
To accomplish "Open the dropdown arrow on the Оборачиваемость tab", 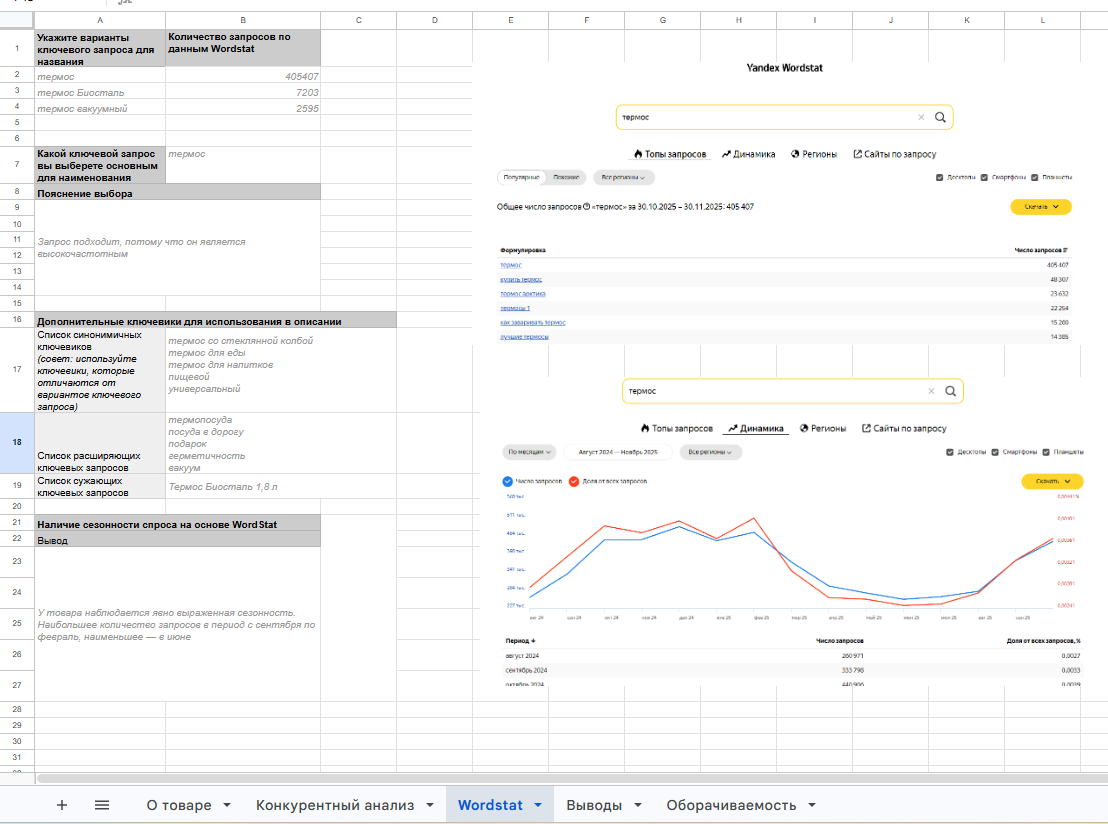I will [812, 805].
